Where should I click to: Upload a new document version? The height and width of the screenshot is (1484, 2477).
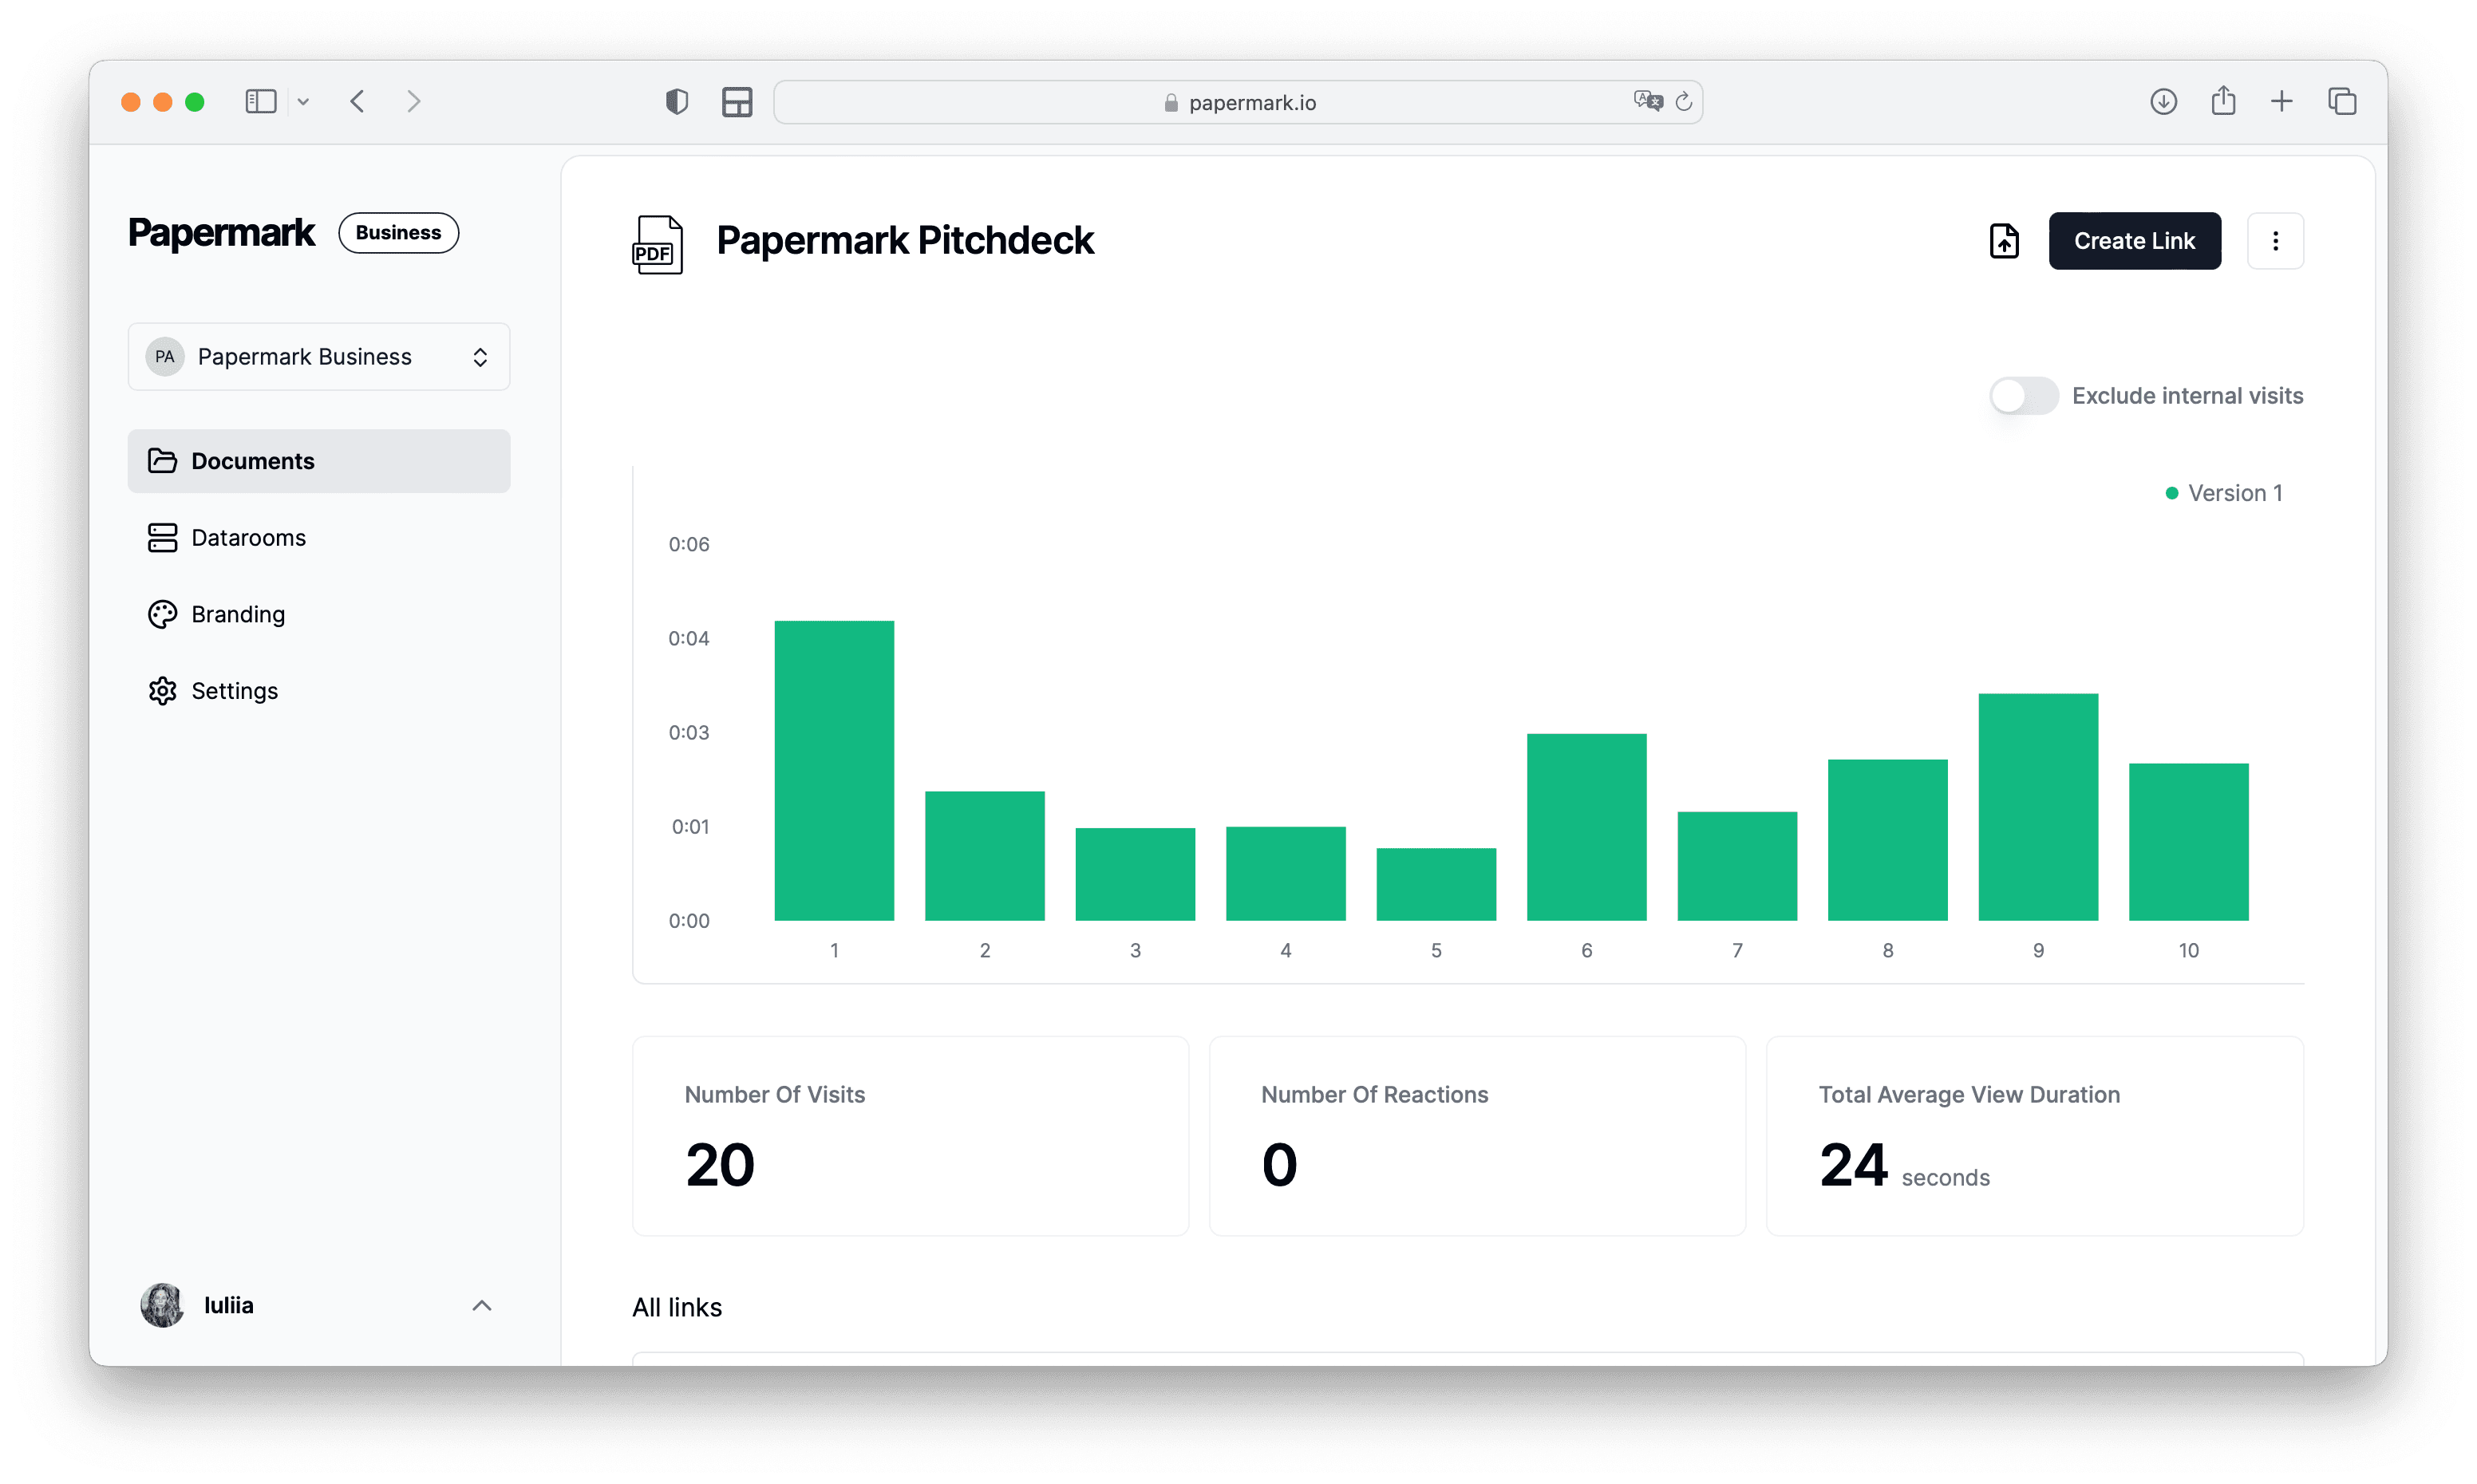point(2004,240)
